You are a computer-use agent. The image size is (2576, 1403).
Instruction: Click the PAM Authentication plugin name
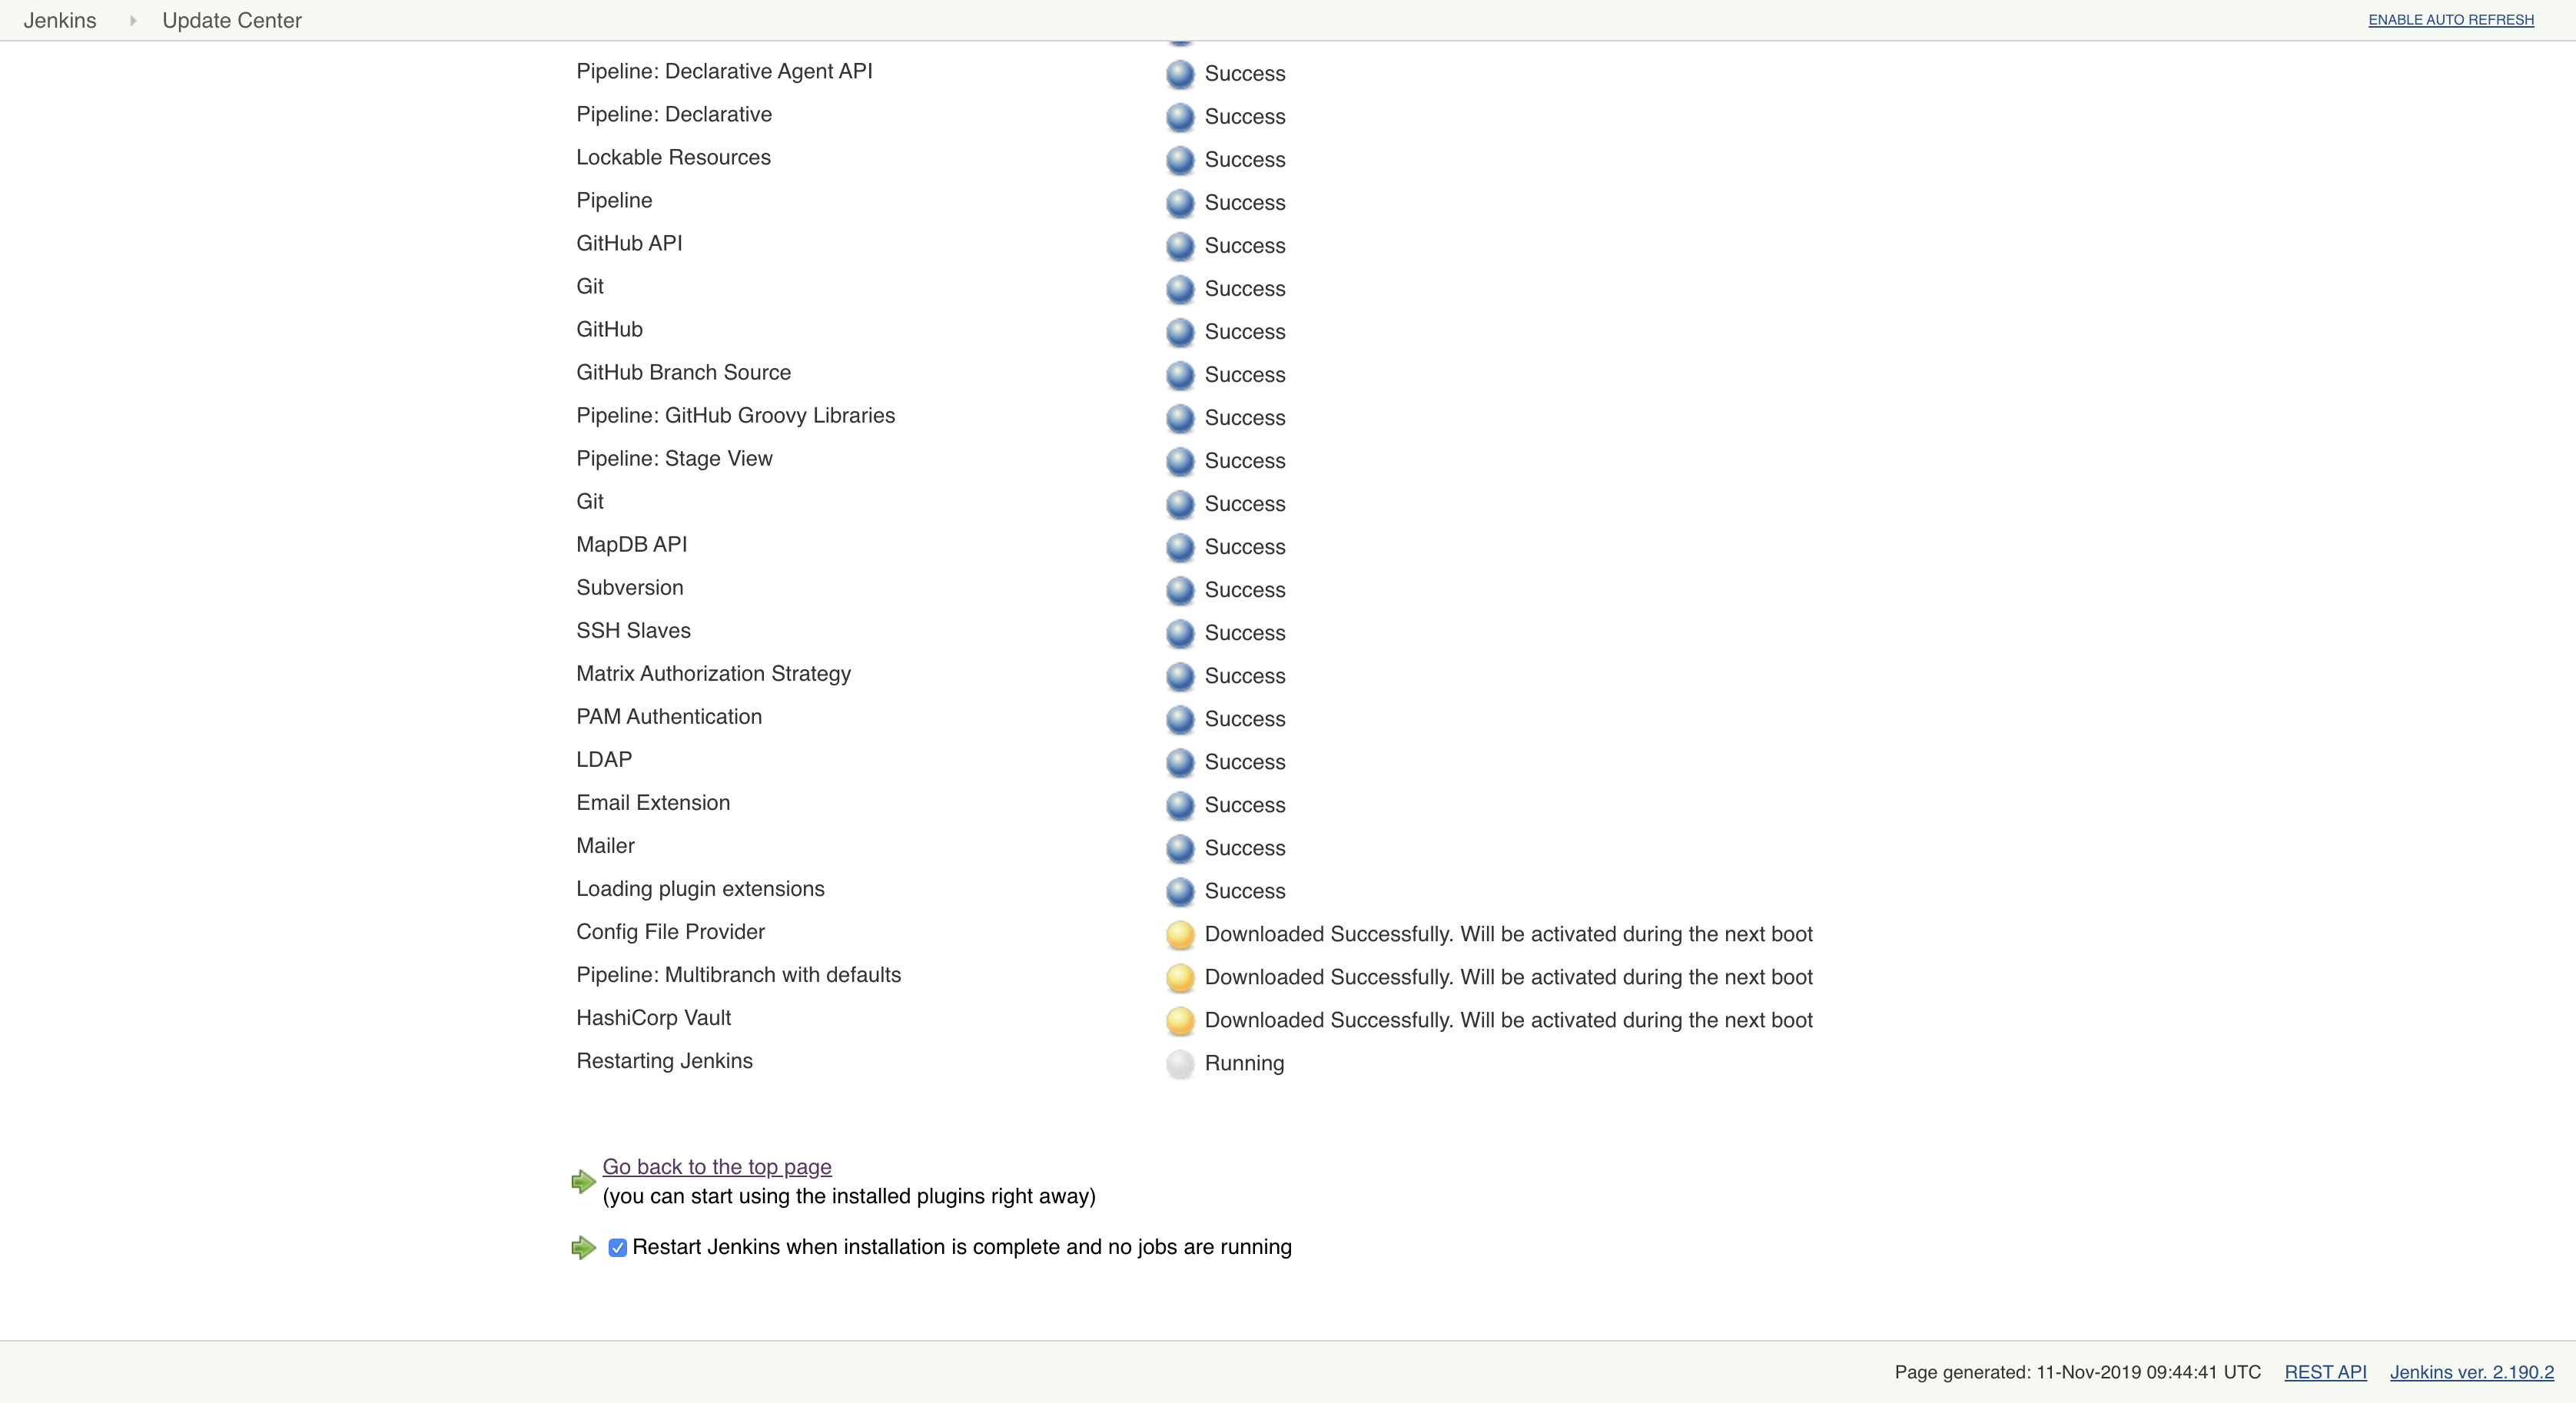coord(669,717)
